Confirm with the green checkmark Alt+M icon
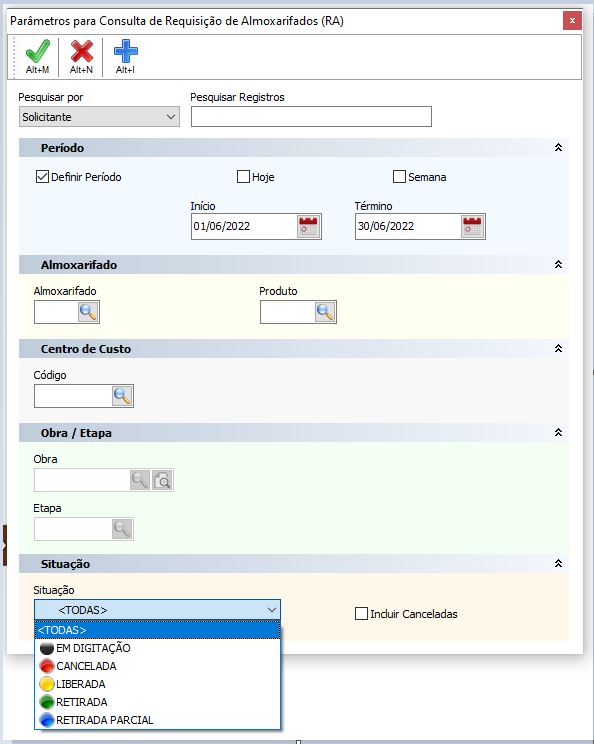This screenshot has width=594, height=744. coord(37,56)
